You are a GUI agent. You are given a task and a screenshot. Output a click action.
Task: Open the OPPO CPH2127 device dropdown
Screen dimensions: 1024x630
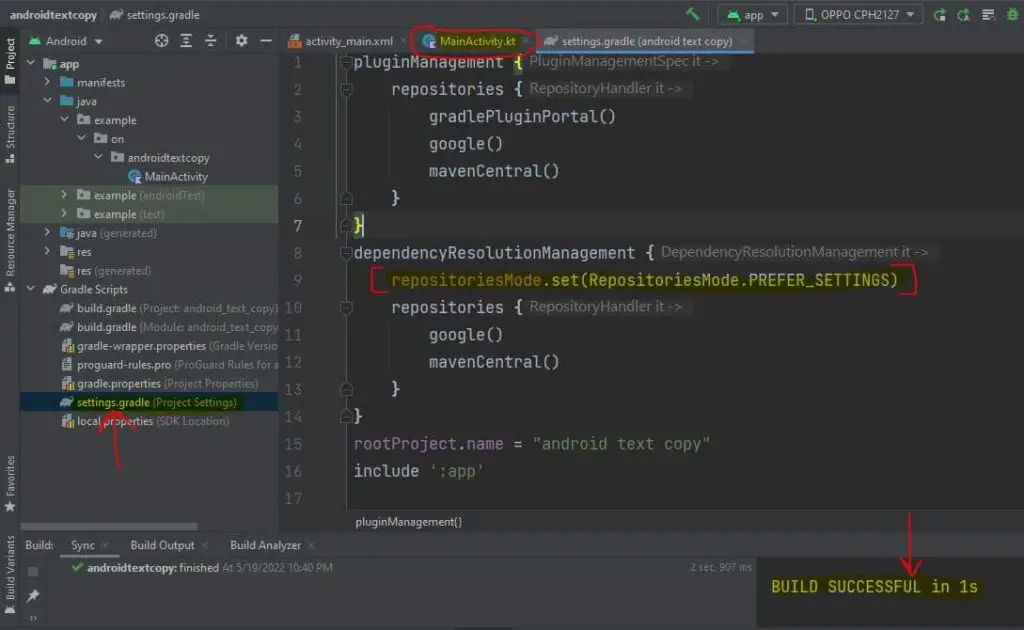tap(859, 14)
